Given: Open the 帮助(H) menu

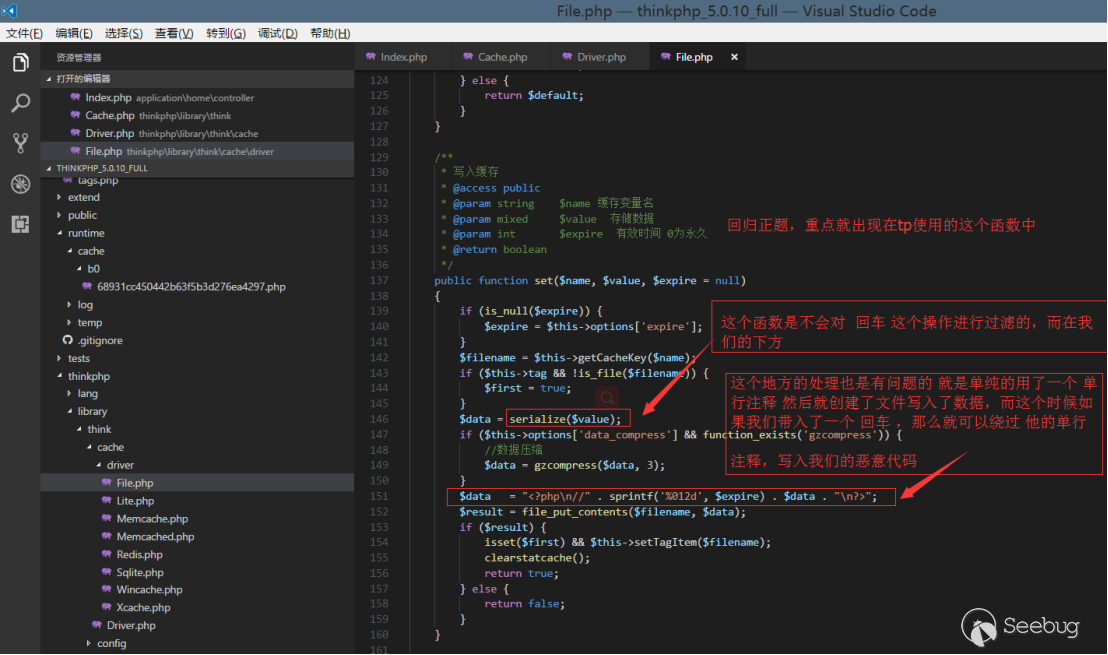Looking at the screenshot, I should (330, 33).
